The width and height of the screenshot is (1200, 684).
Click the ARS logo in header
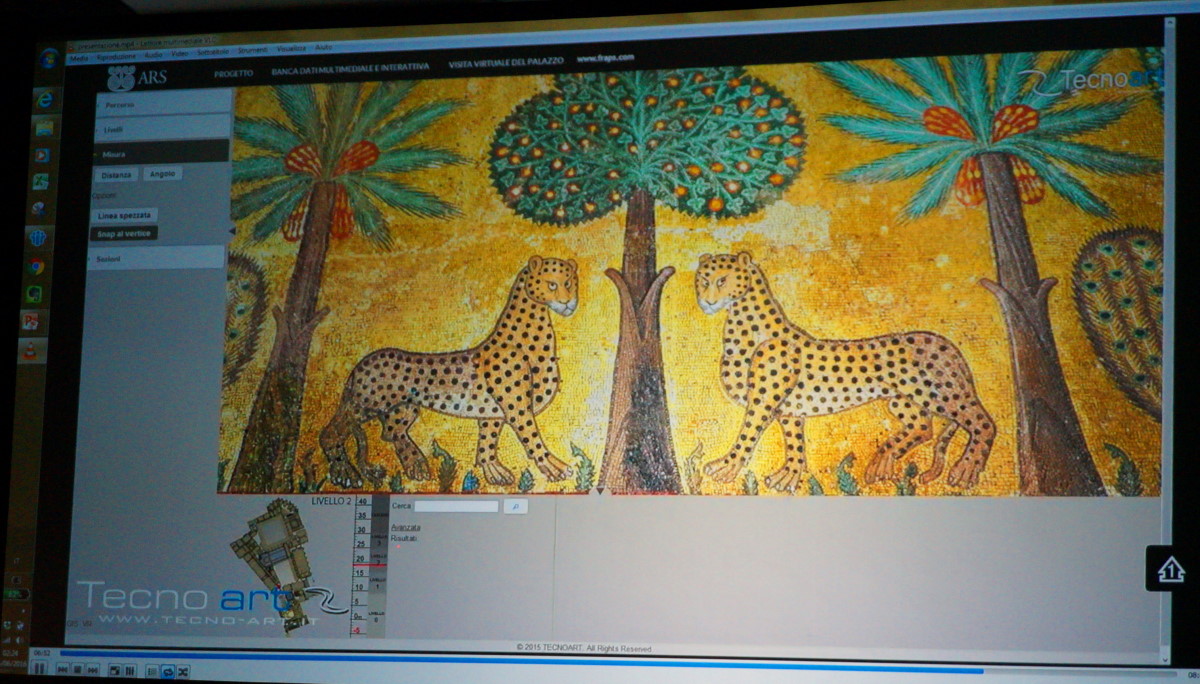pos(138,76)
